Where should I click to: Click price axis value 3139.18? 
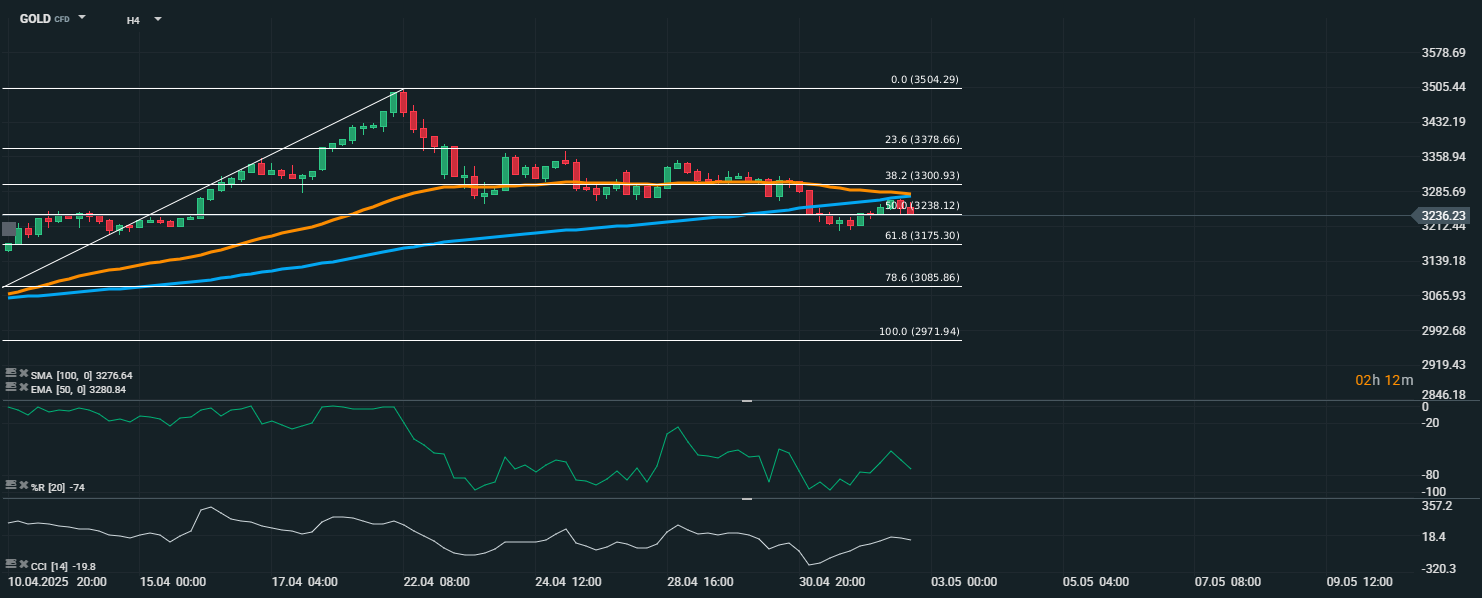[1443, 261]
